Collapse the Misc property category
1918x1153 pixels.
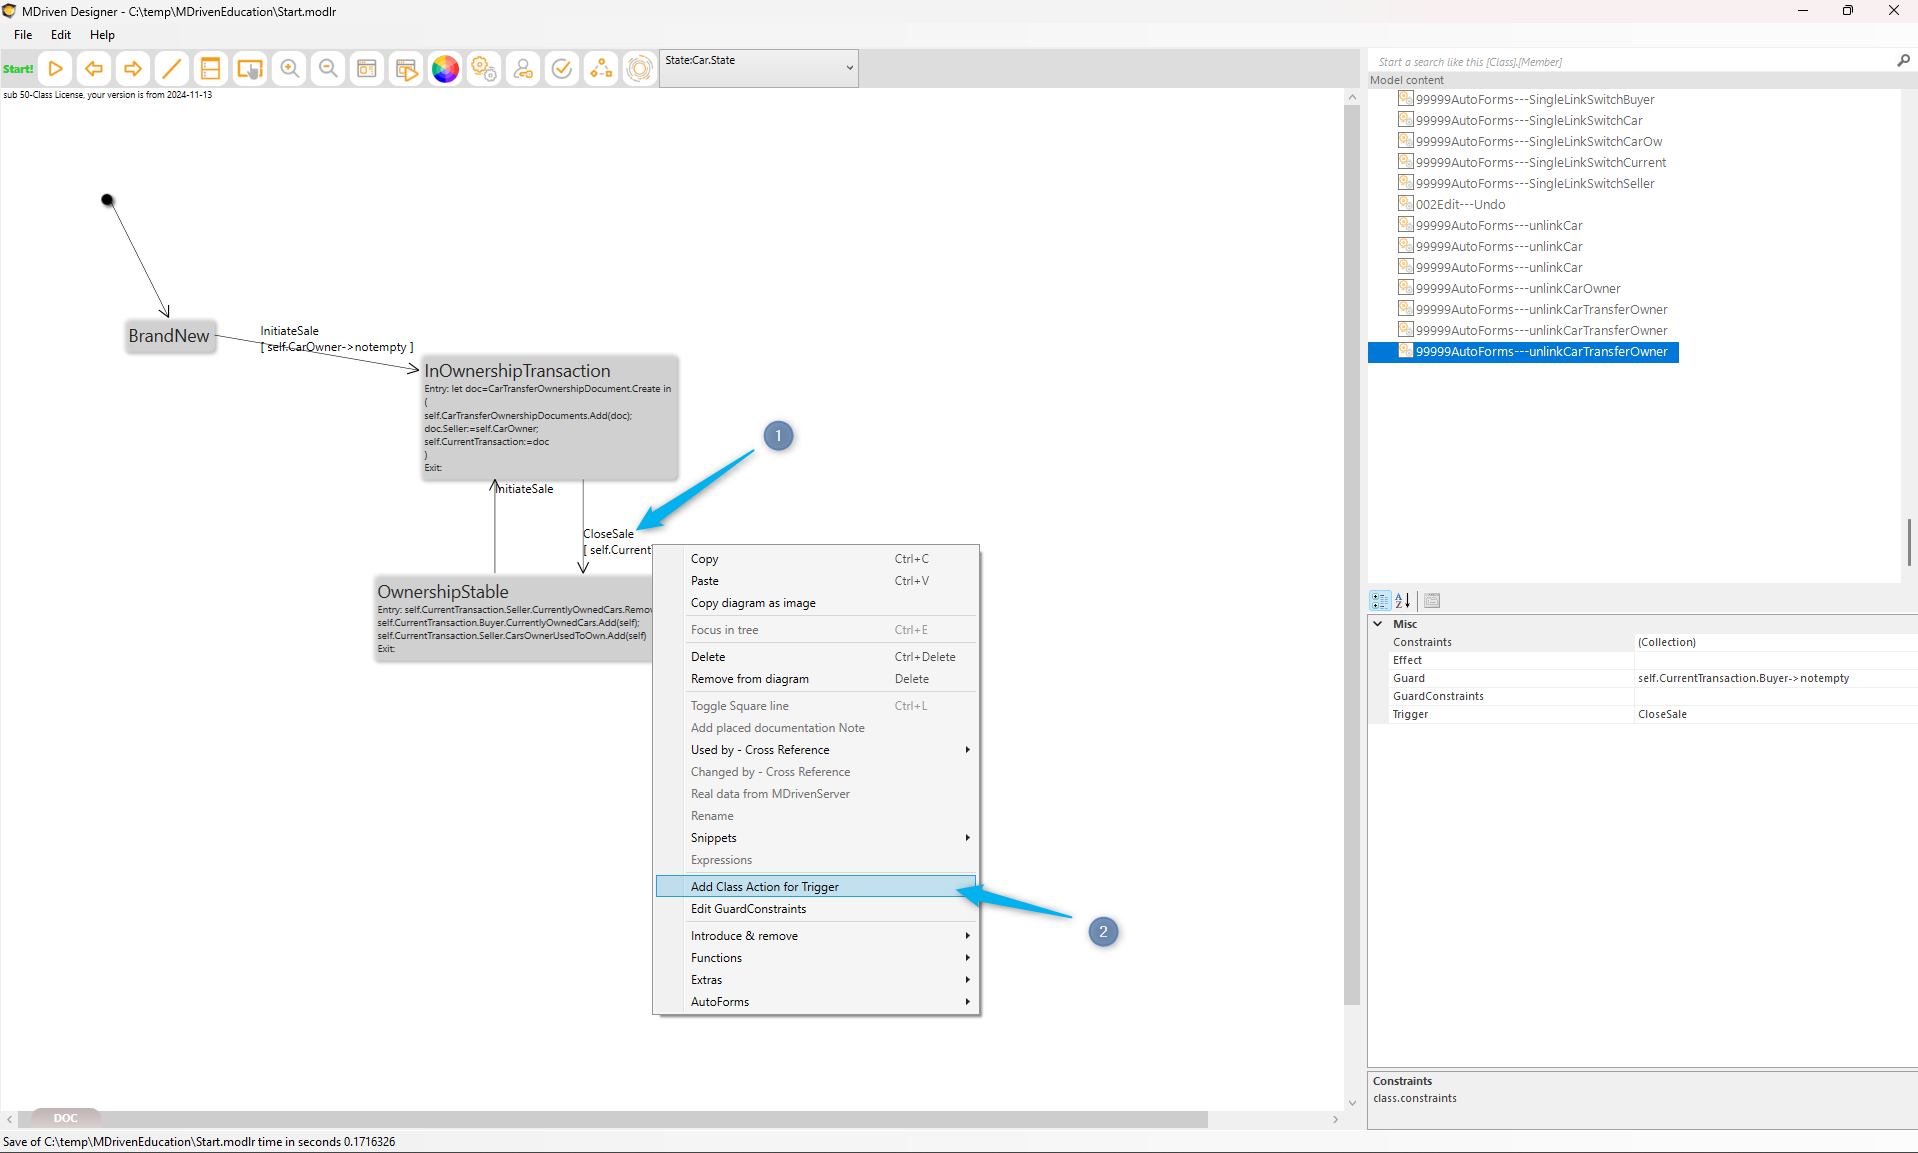click(x=1378, y=624)
